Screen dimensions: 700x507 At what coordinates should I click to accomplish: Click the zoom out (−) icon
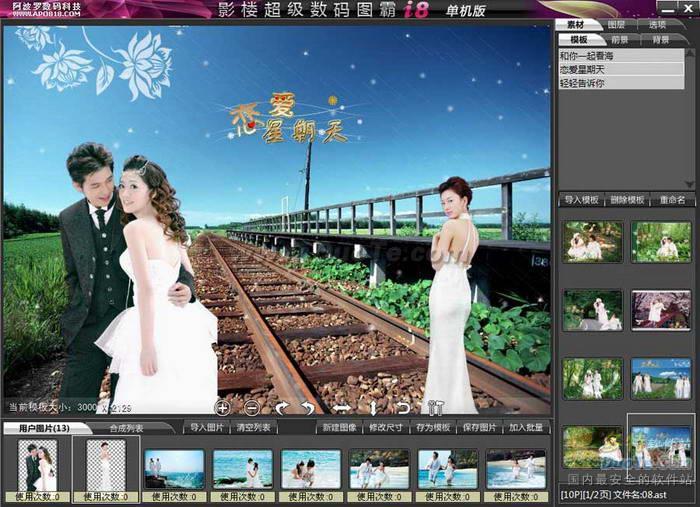(252, 408)
